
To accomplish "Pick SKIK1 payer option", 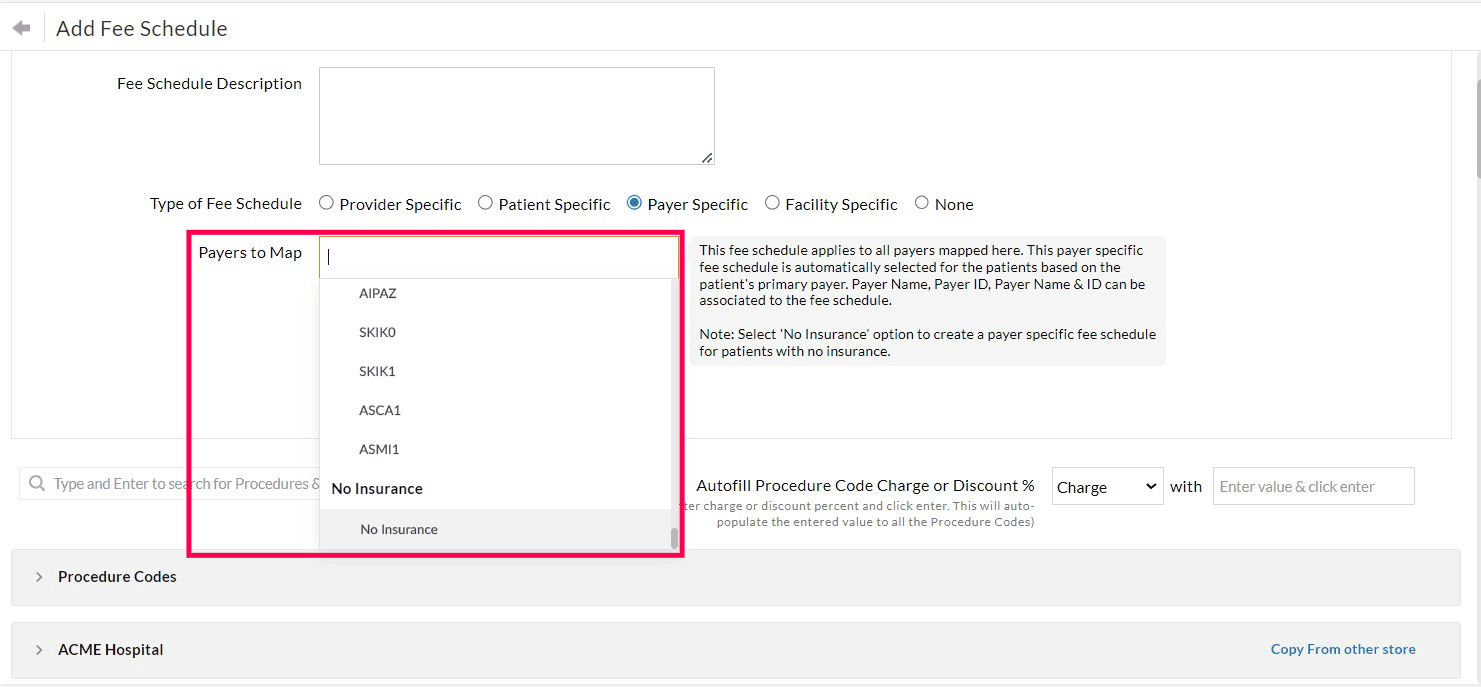I will 378,371.
